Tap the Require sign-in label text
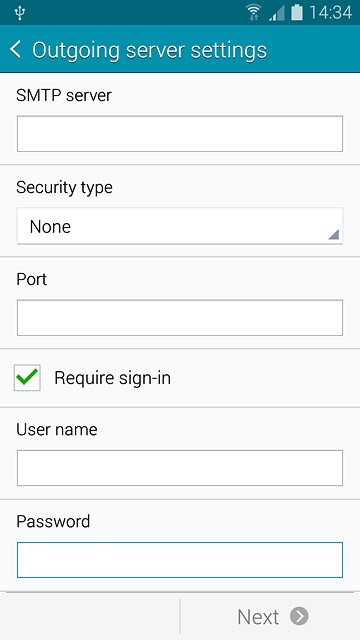360x640 pixels. [x=112, y=378]
